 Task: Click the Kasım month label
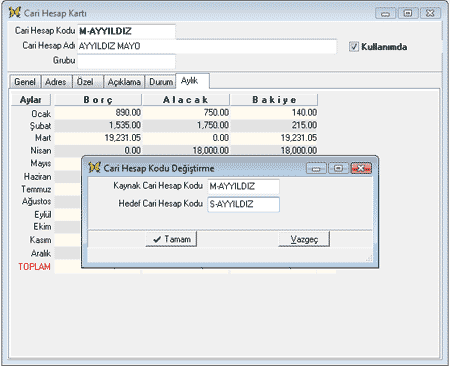pos(40,240)
